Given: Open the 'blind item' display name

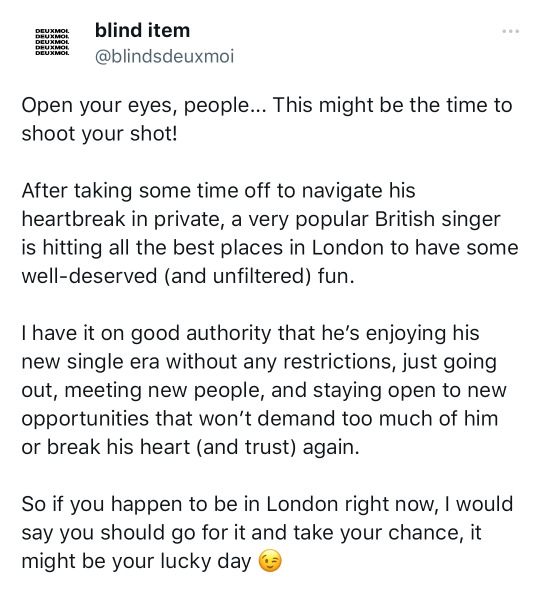Looking at the screenshot, I should pos(142,30).
